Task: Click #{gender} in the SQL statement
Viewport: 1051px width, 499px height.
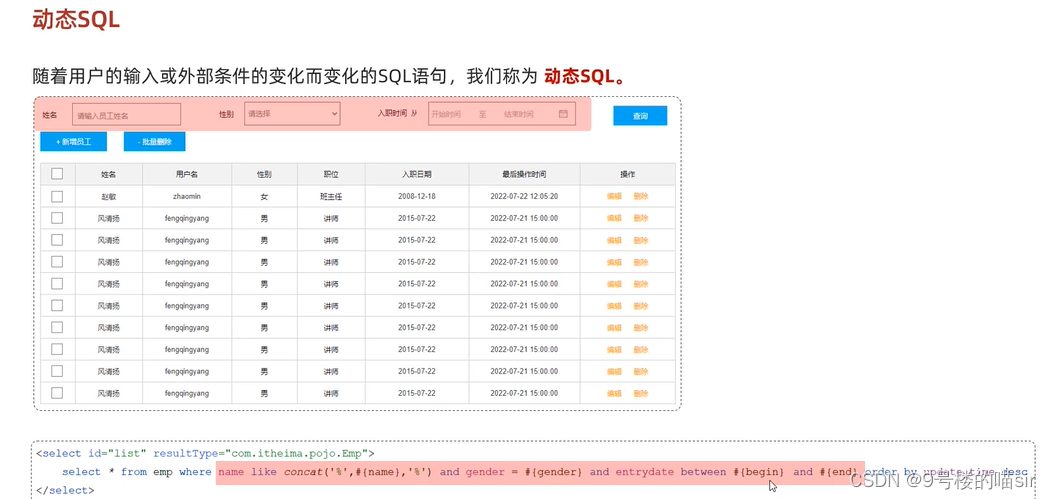Action: [555, 472]
